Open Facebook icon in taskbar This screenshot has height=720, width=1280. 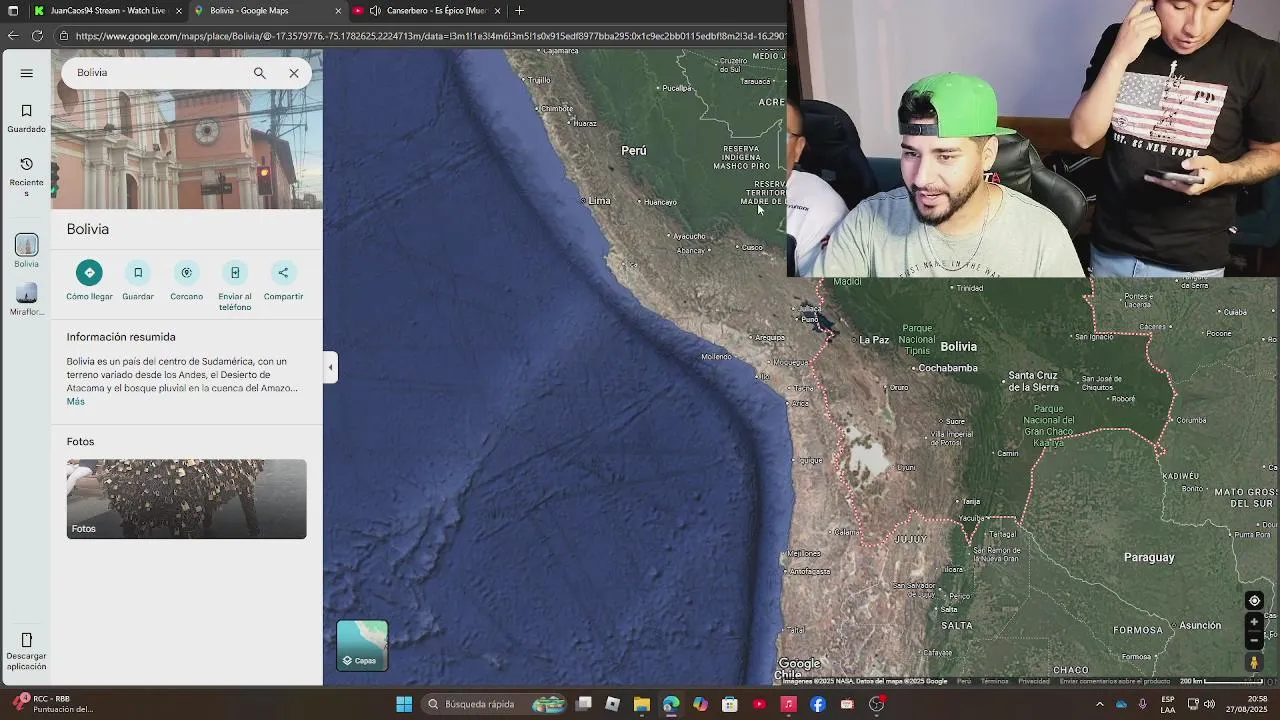coord(818,704)
